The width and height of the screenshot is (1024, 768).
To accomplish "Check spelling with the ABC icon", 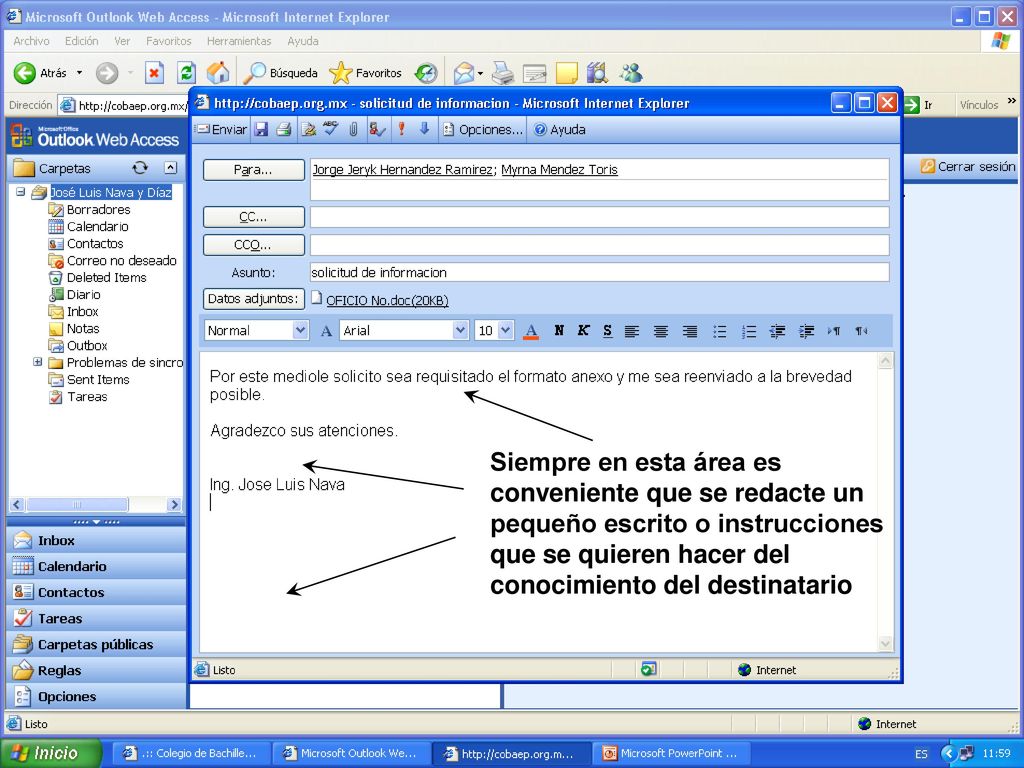I will [x=330, y=129].
